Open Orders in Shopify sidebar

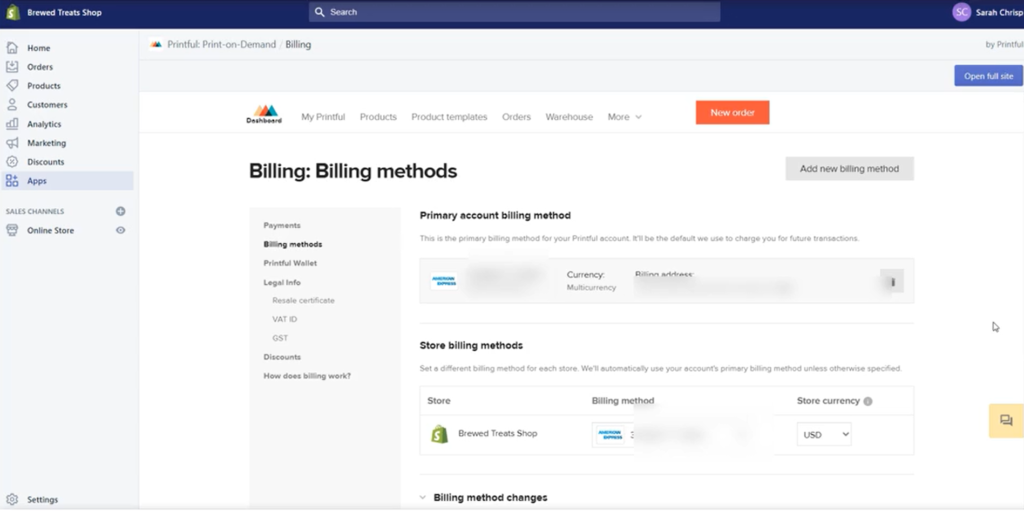(40, 67)
